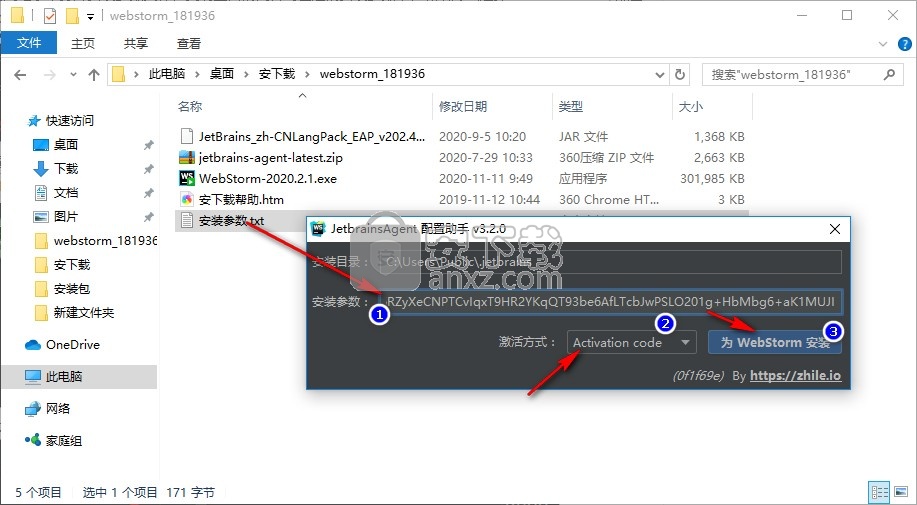The width and height of the screenshot is (917, 505).
Task: Open Explorer help question mark icon
Action: (905, 44)
